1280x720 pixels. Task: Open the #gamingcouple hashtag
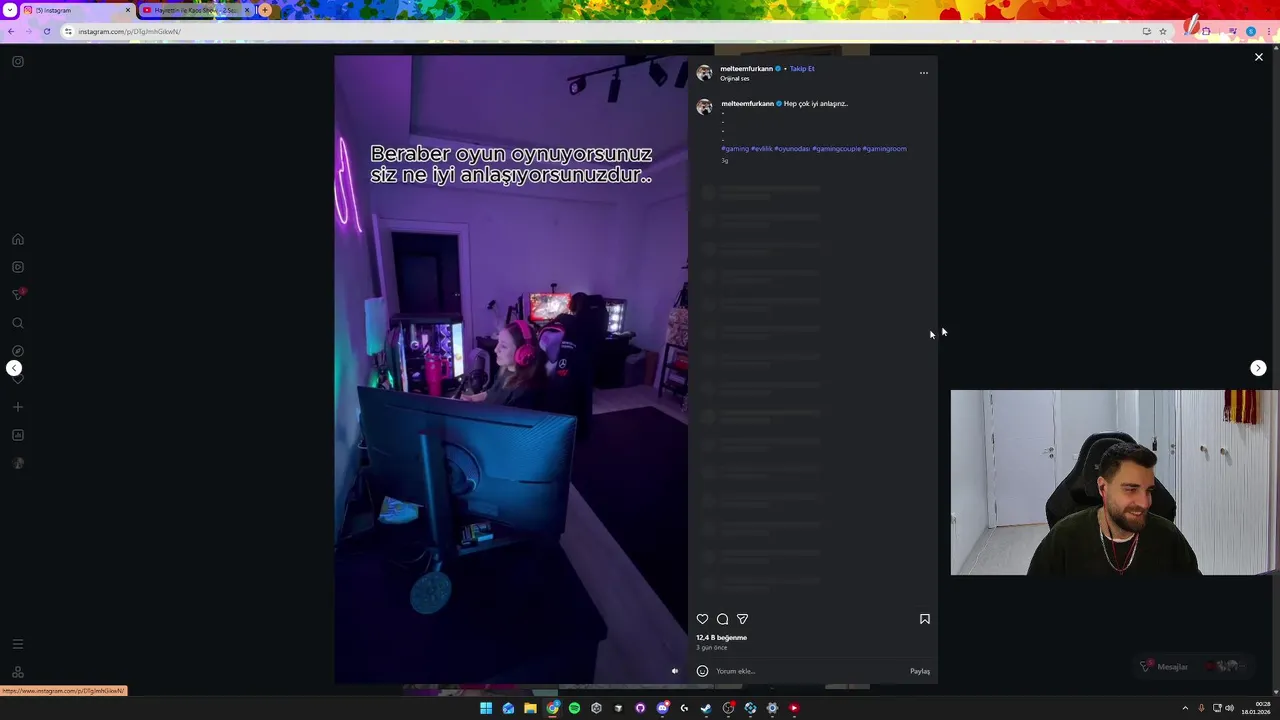tap(836, 149)
